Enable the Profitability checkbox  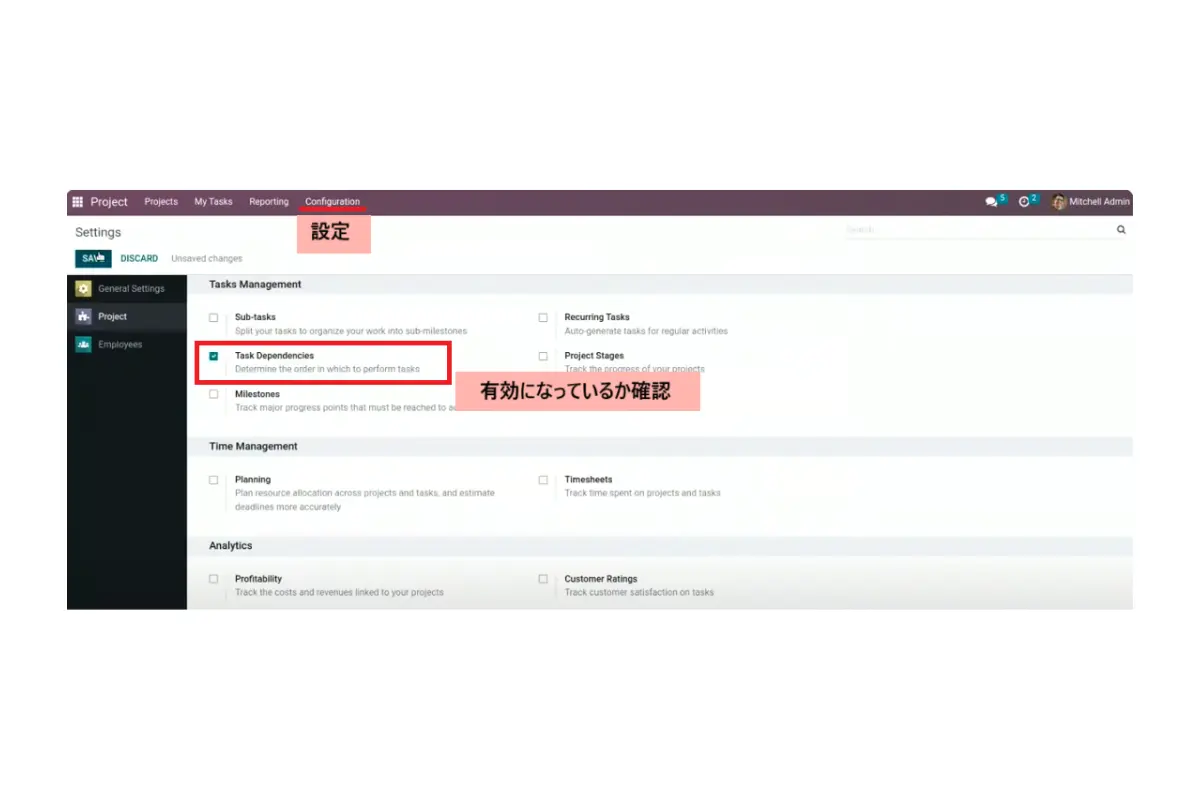(x=213, y=579)
